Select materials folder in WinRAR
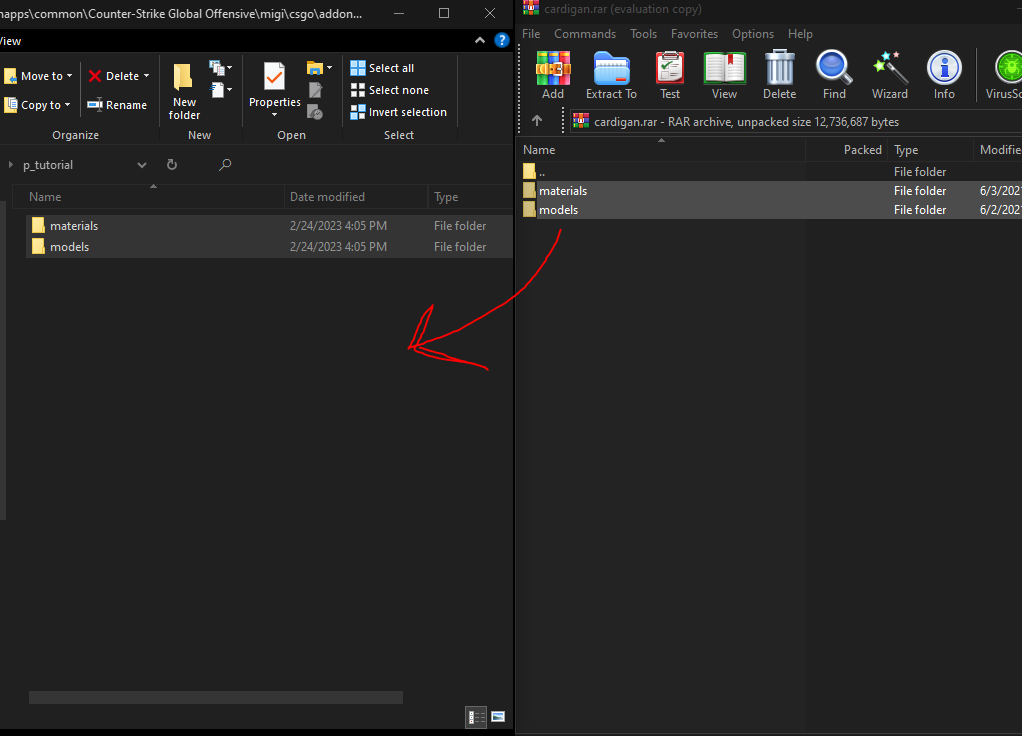This screenshot has height=736, width=1022. [770, 190]
